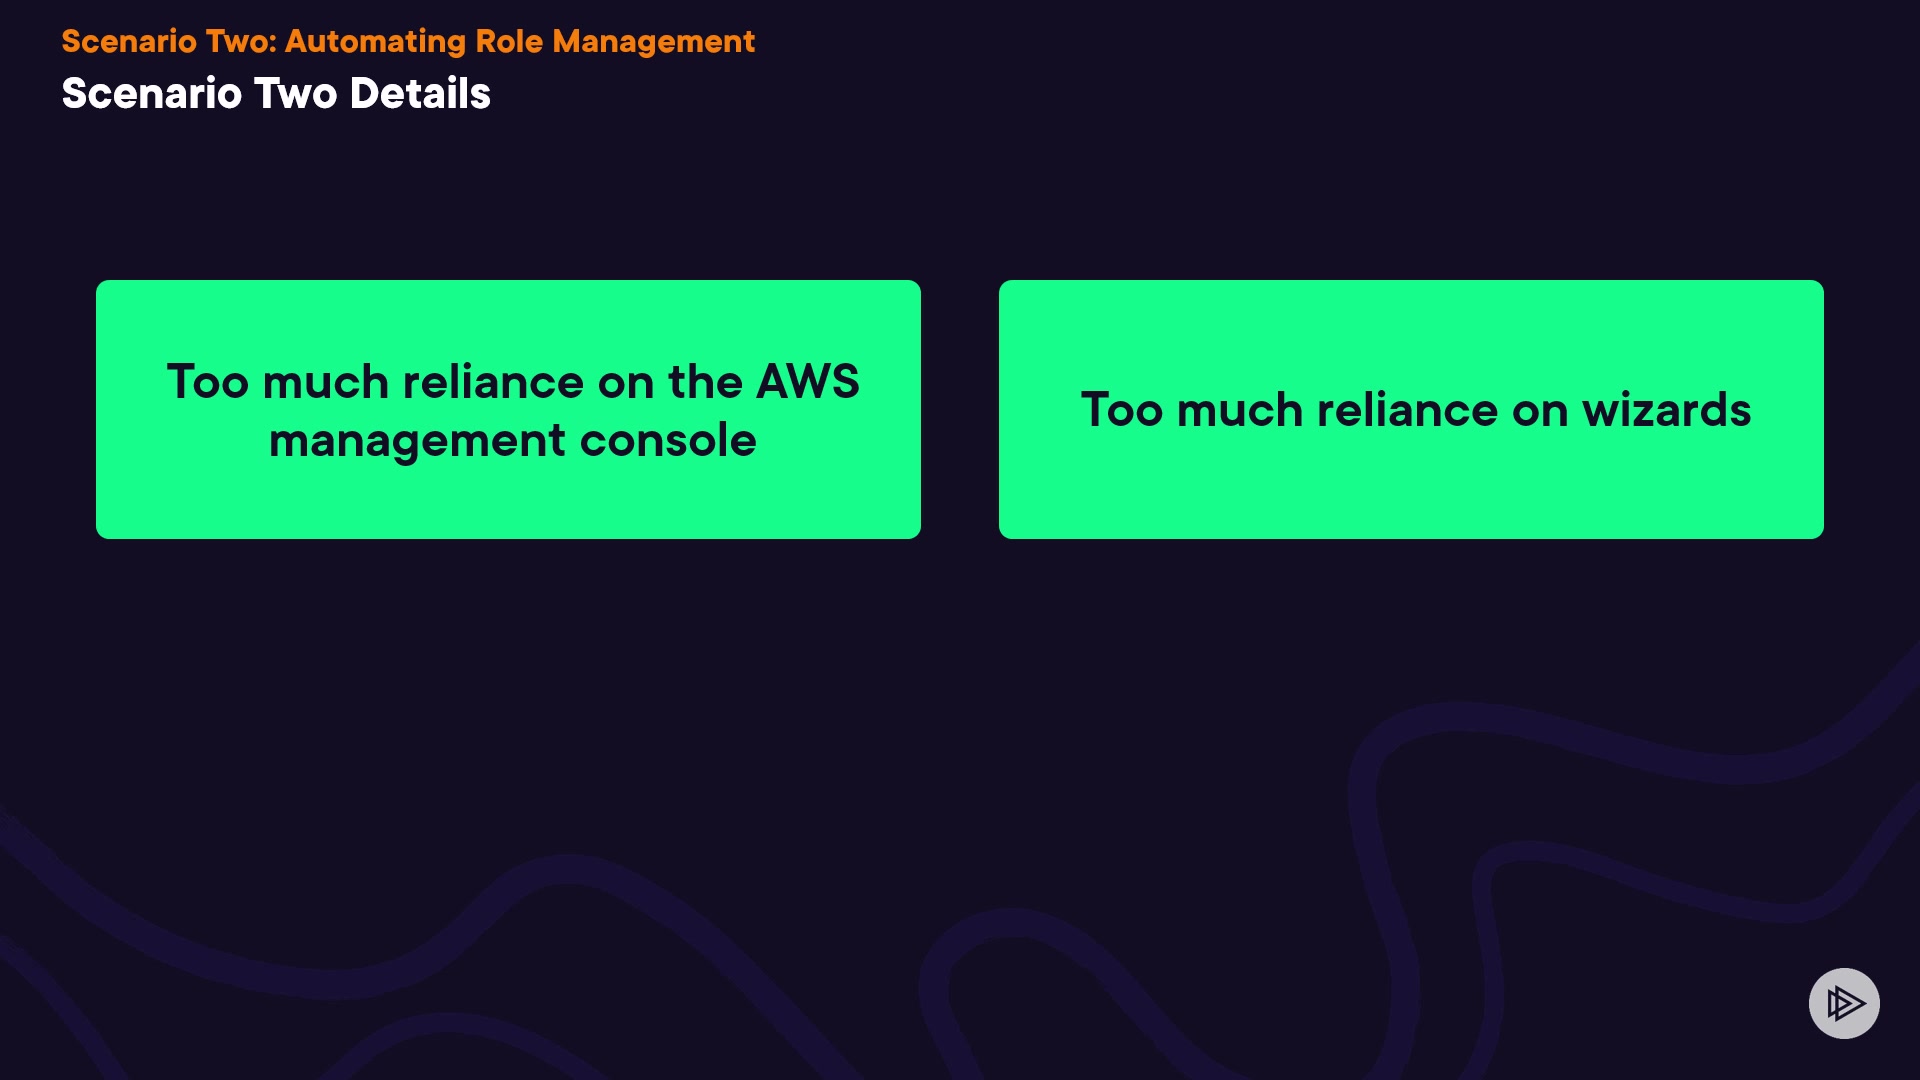
Task: Click the word wizards in right card
Action: pyautogui.click(x=1666, y=410)
